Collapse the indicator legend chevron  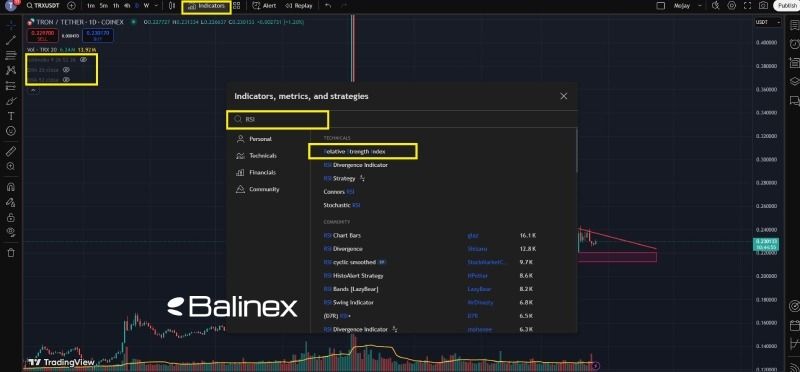[33, 90]
